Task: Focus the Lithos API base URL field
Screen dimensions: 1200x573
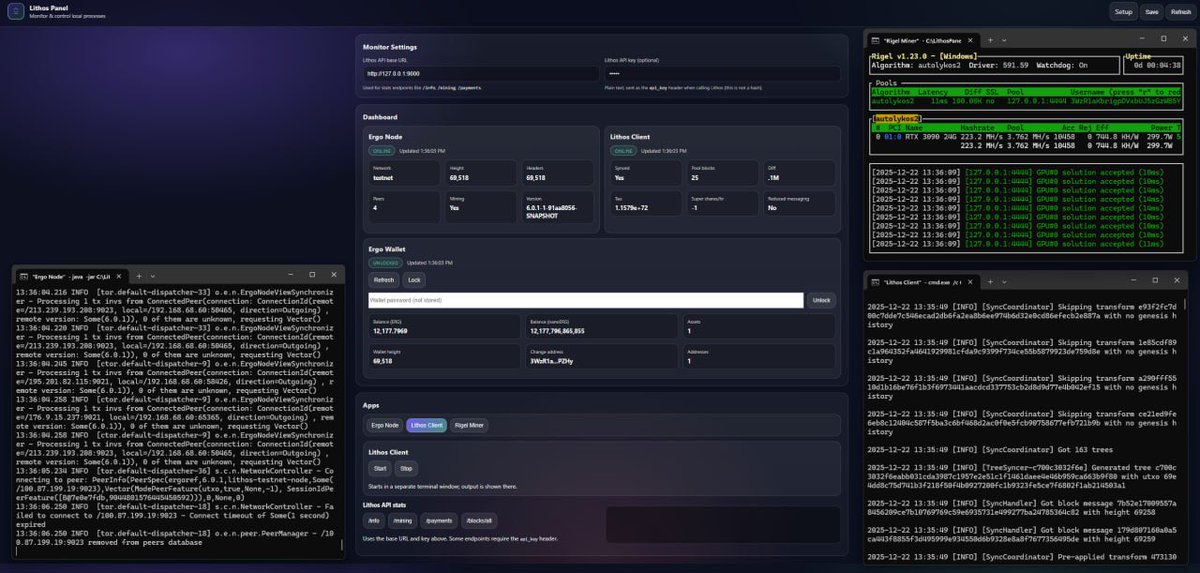Action: pos(479,74)
